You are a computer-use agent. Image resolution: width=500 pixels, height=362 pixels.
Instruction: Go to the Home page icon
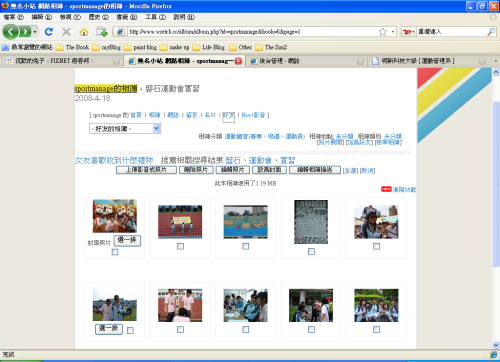click(84, 32)
